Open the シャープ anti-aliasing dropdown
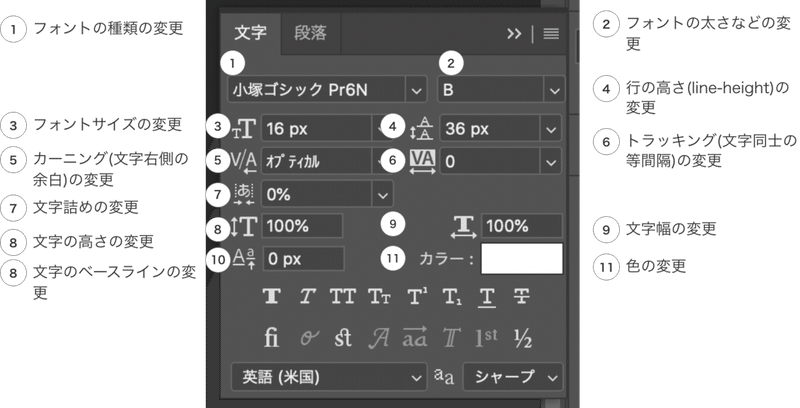Viewport: 800px width, 408px height. click(x=513, y=377)
